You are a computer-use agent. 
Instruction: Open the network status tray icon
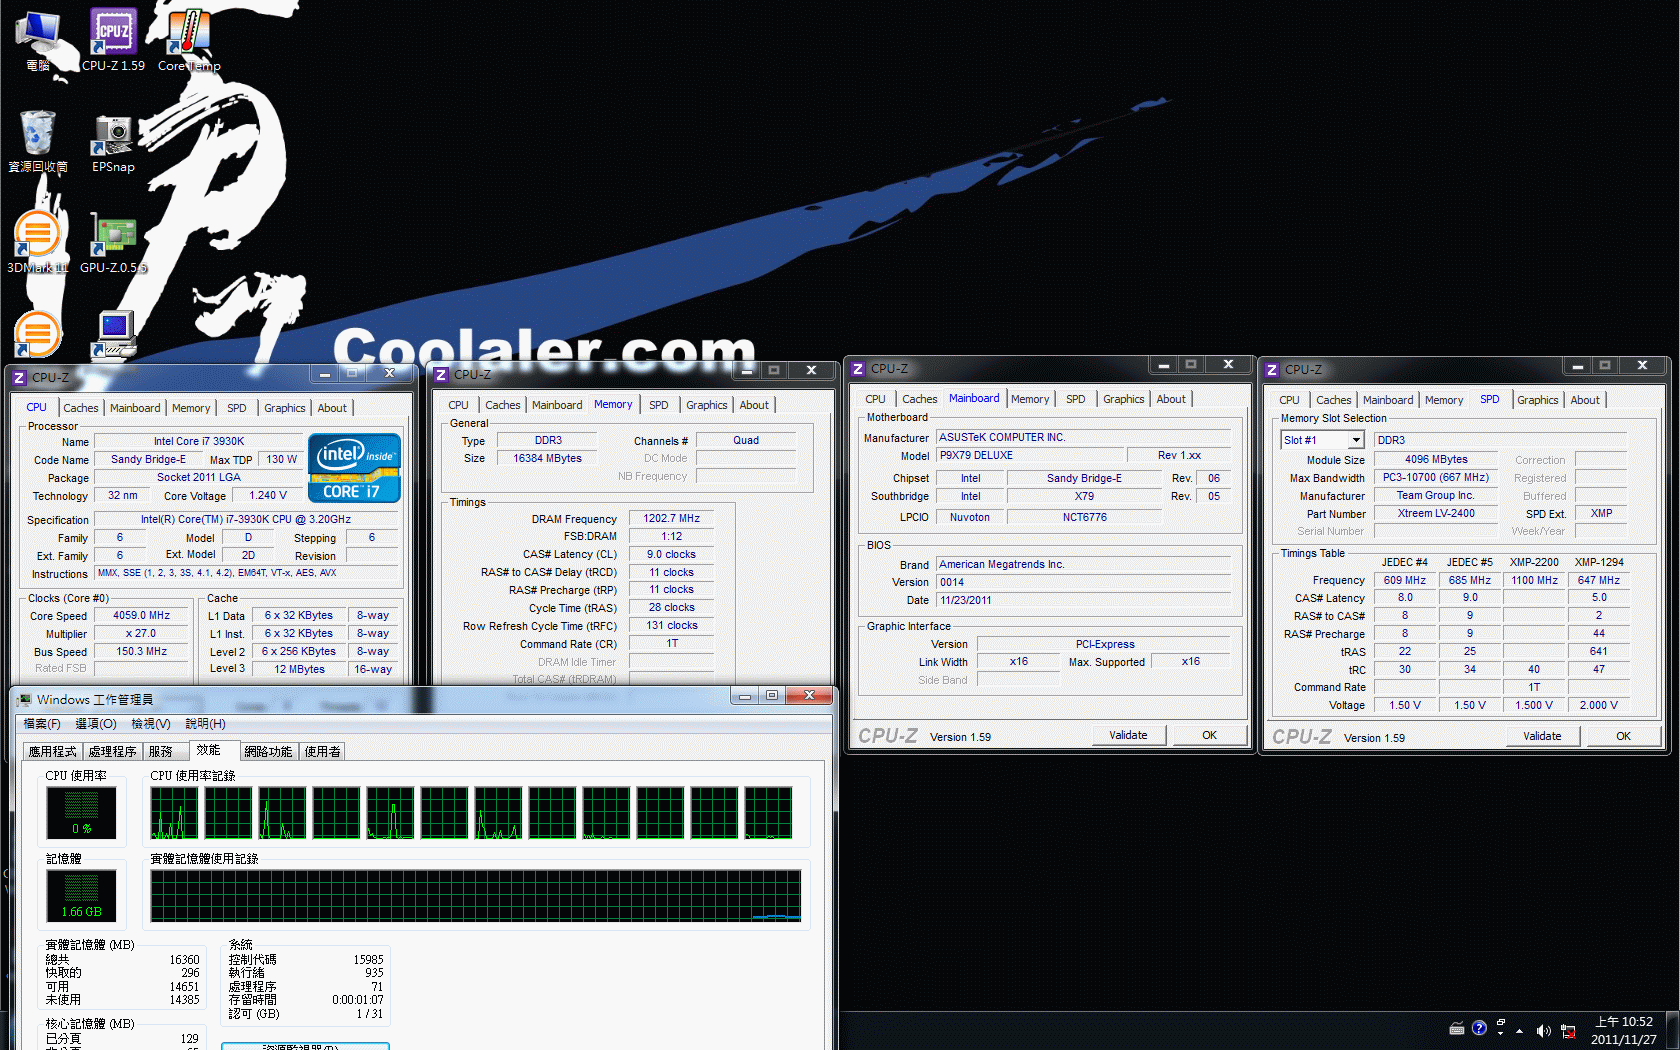pyautogui.click(x=1568, y=1031)
